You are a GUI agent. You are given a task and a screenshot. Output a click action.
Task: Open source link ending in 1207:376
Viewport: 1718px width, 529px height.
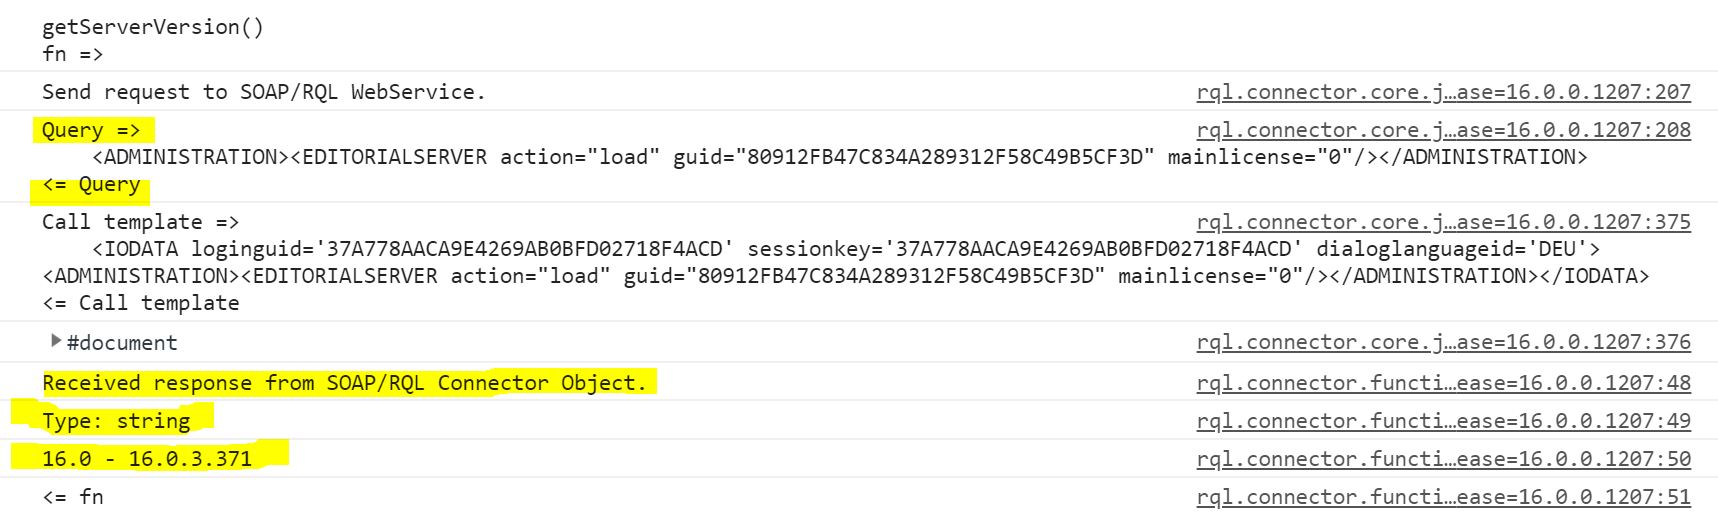coord(1443,342)
